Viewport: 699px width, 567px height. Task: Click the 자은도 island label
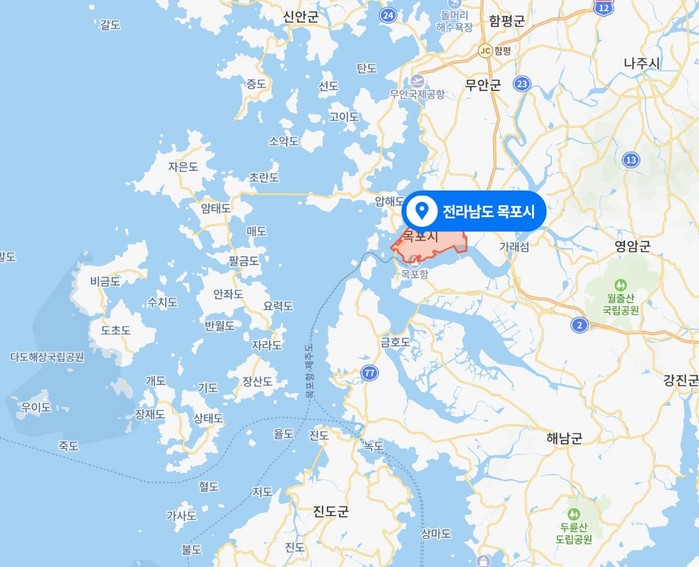[x=183, y=167]
